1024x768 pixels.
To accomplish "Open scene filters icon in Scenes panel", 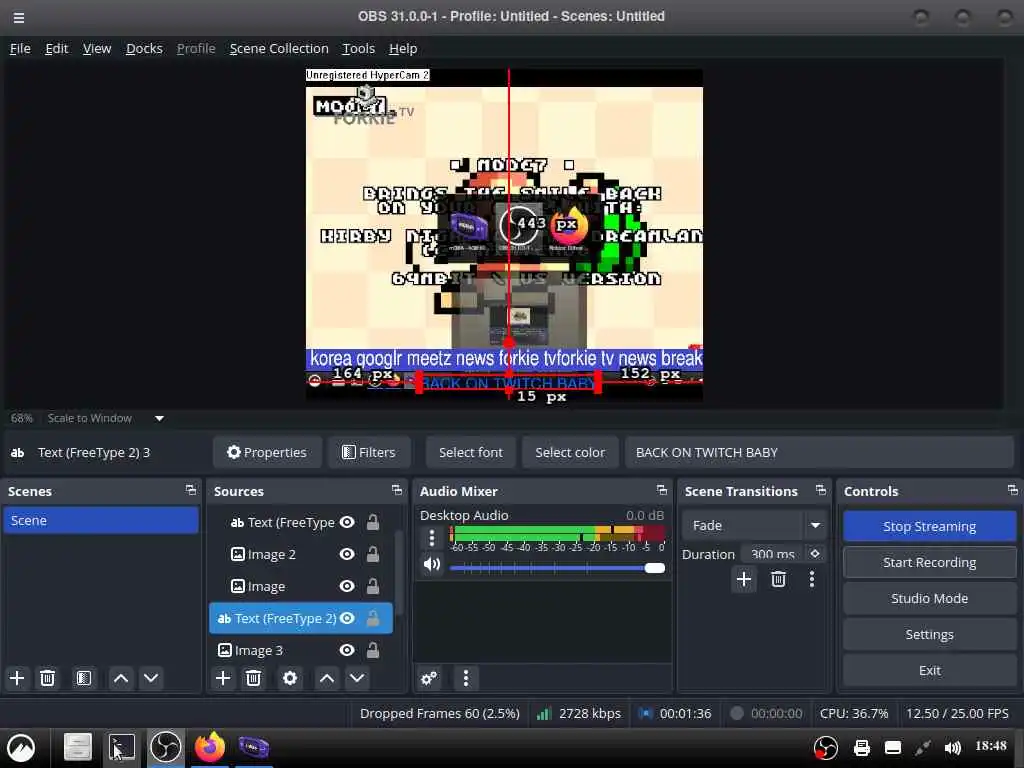I will point(84,678).
